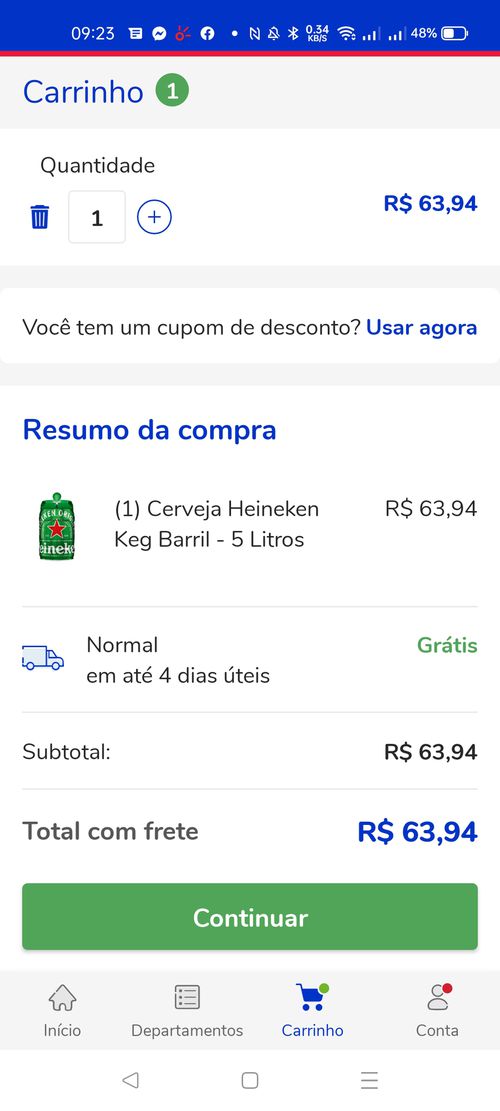
Task: Tap the Total com frete amount
Action: tap(417, 832)
